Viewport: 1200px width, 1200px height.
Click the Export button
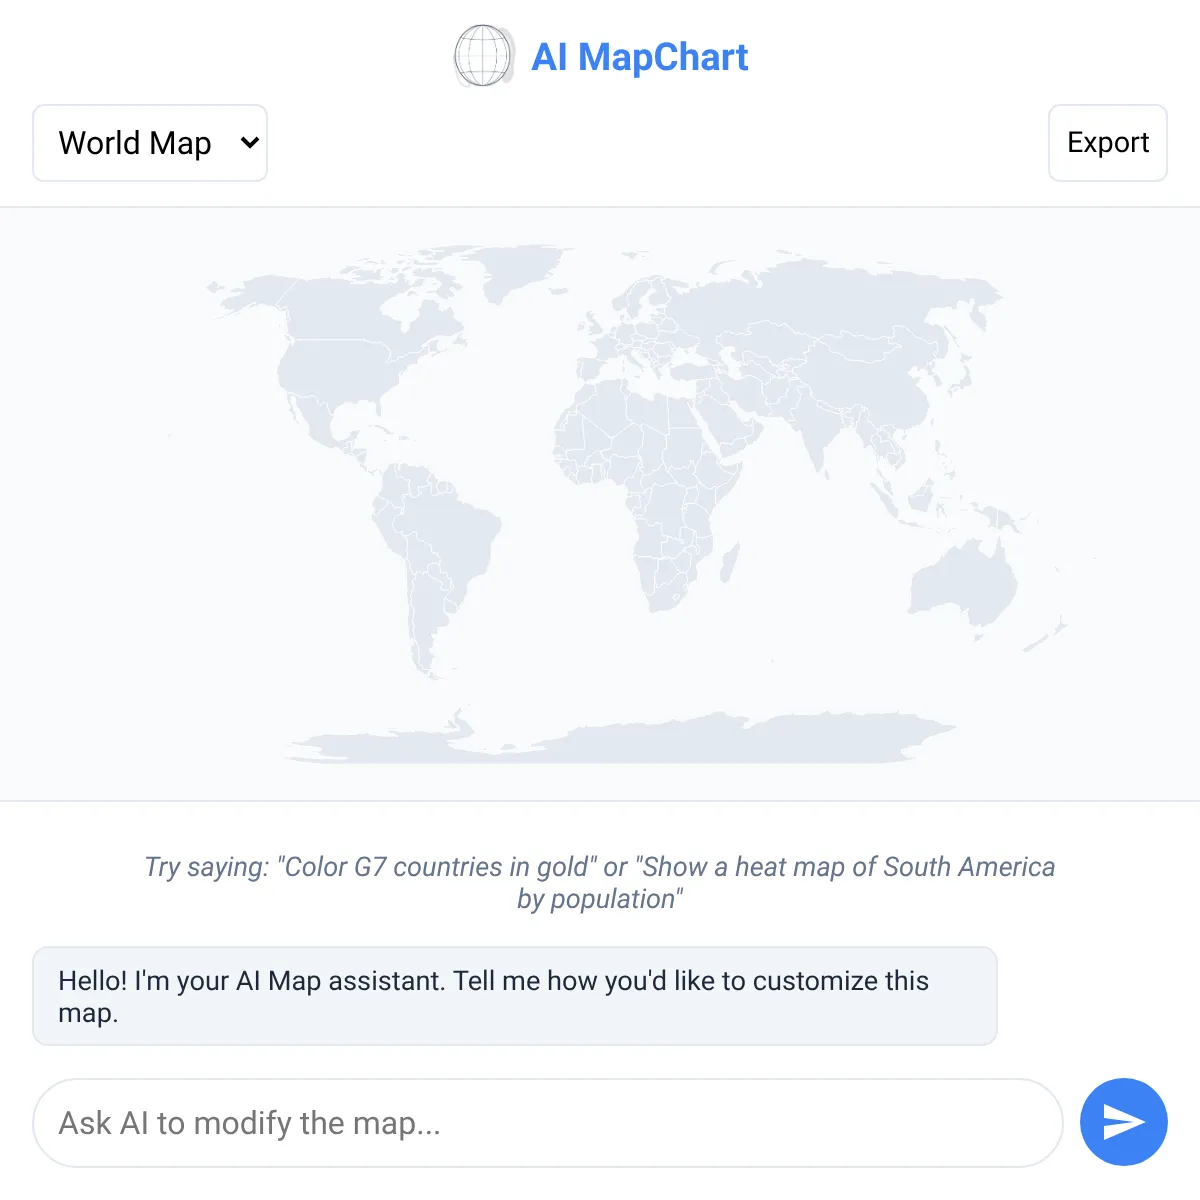[1108, 143]
